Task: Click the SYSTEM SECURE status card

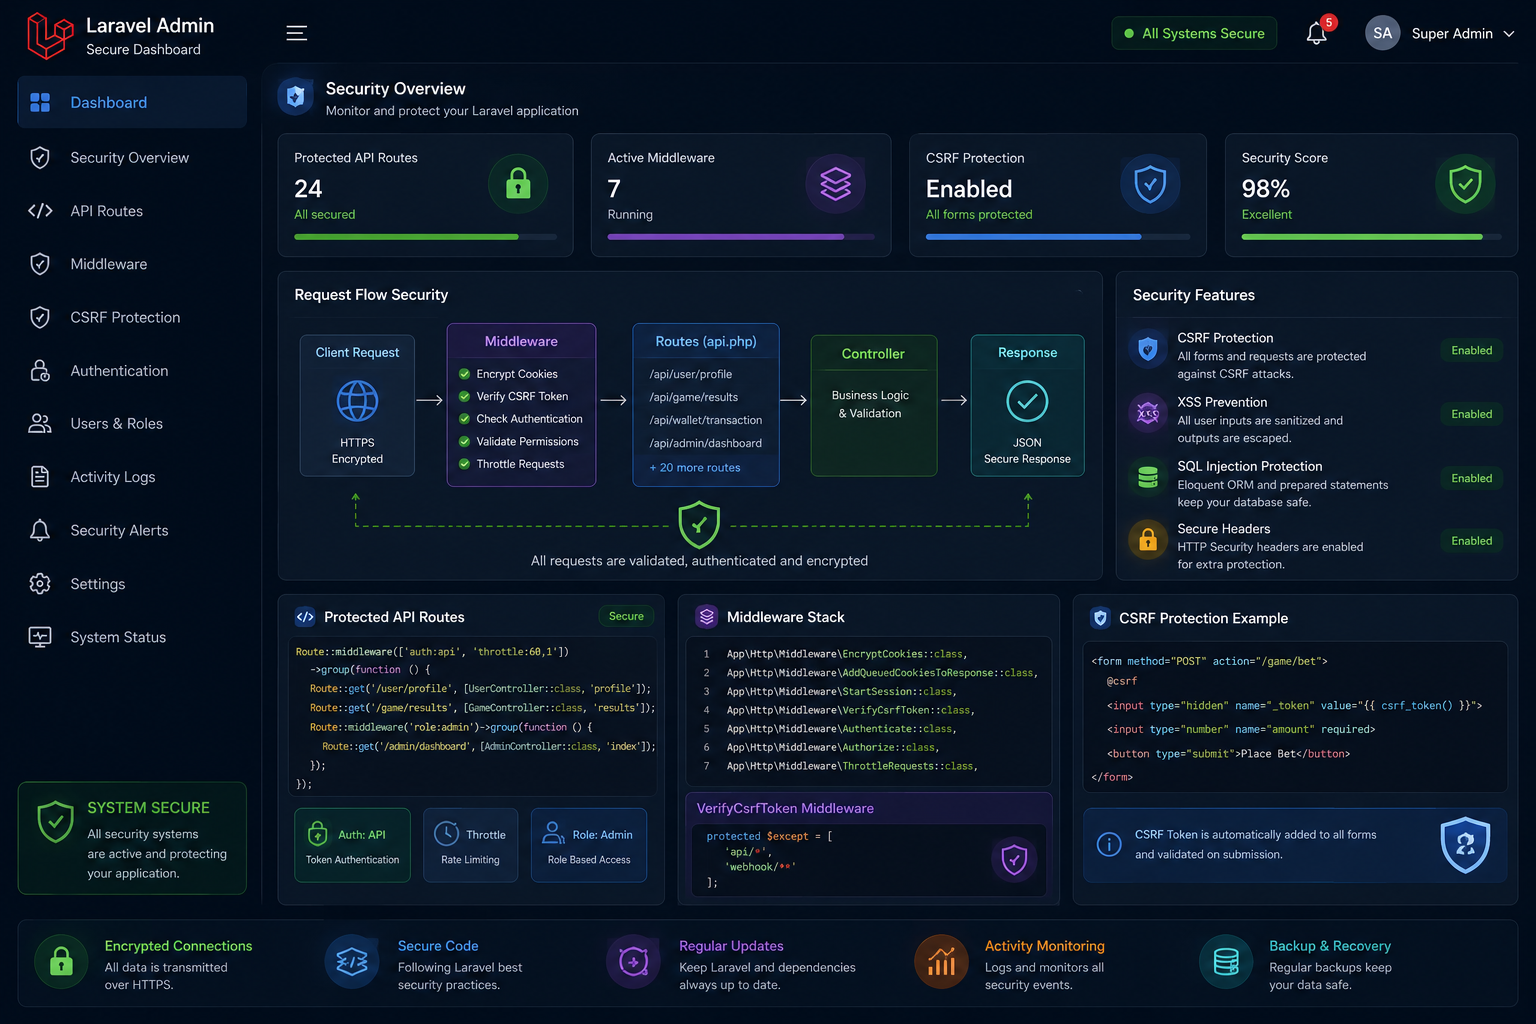Action: click(132, 838)
